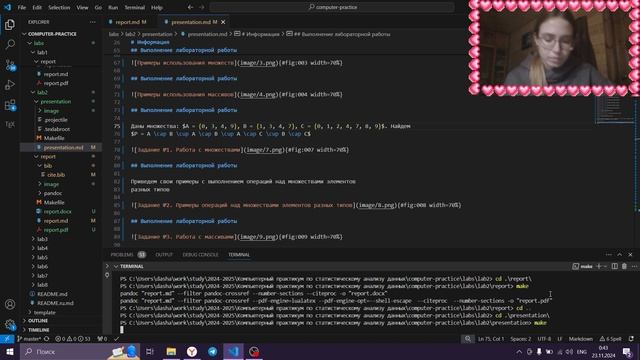Open the Edit menu
Viewport: 640px width, 360px height.
pos(37,7)
